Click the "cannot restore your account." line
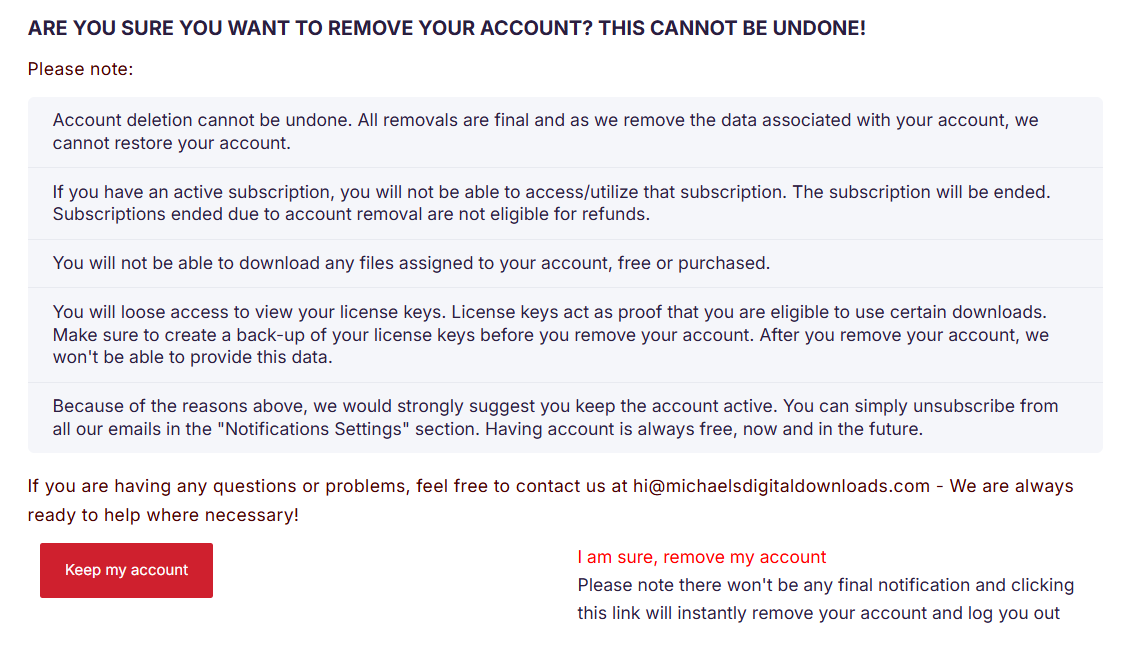This screenshot has height=668, width=1128. click(x=171, y=143)
